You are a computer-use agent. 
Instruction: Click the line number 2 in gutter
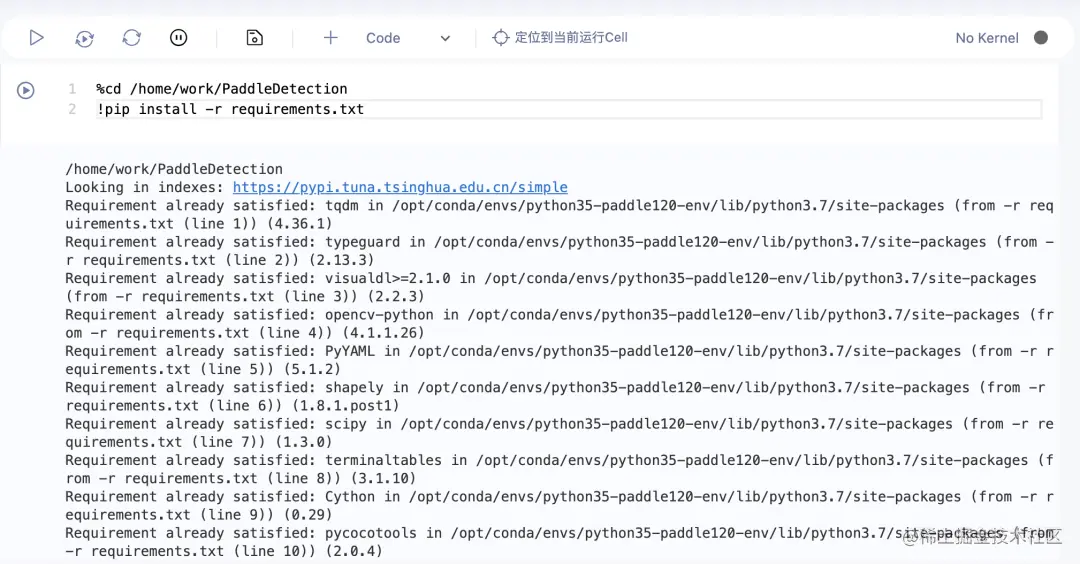tap(72, 109)
